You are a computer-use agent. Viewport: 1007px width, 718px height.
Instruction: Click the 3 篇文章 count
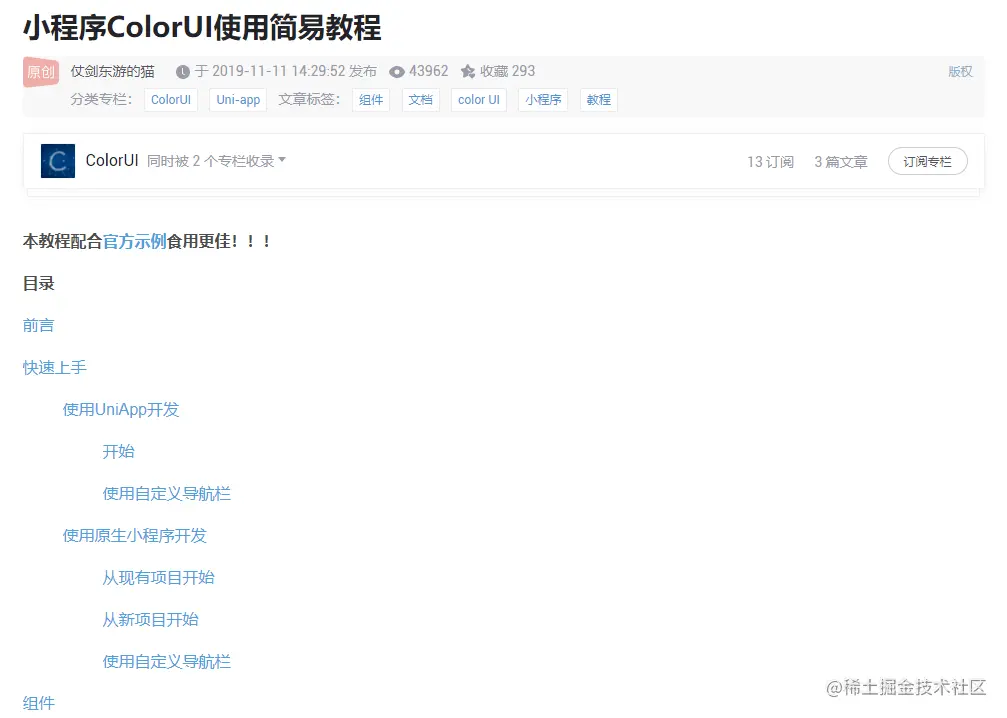click(x=841, y=162)
